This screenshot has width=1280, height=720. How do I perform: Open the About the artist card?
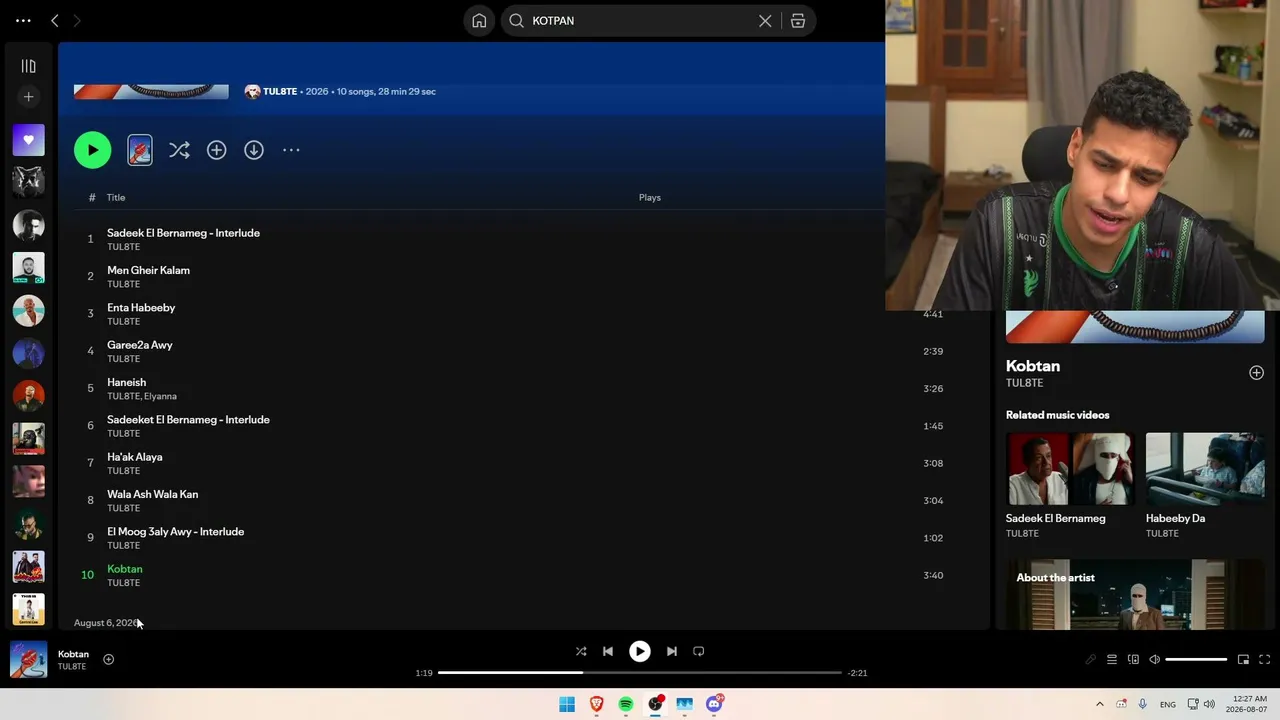click(1135, 595)
